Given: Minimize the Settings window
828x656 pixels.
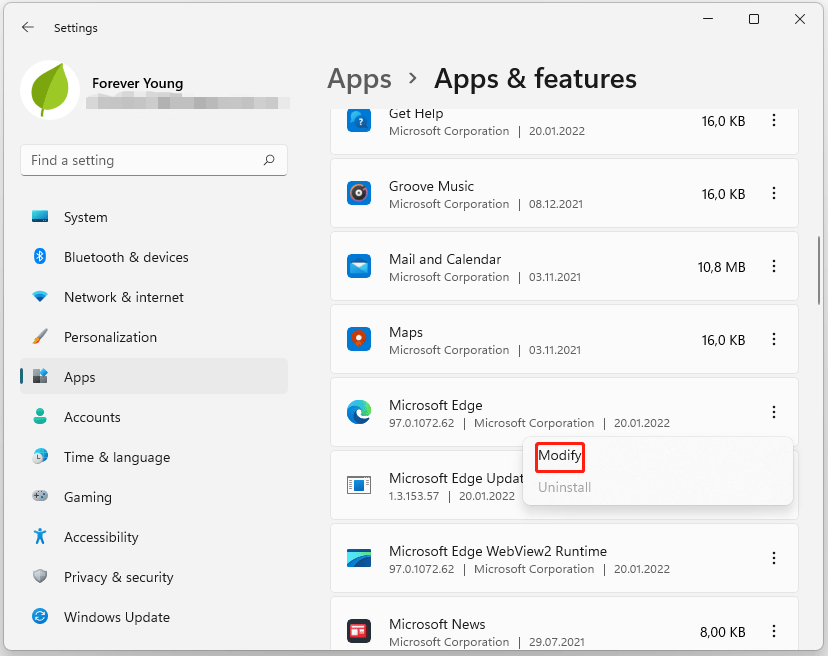Looking at the screenshot, I should coord(708,20).
